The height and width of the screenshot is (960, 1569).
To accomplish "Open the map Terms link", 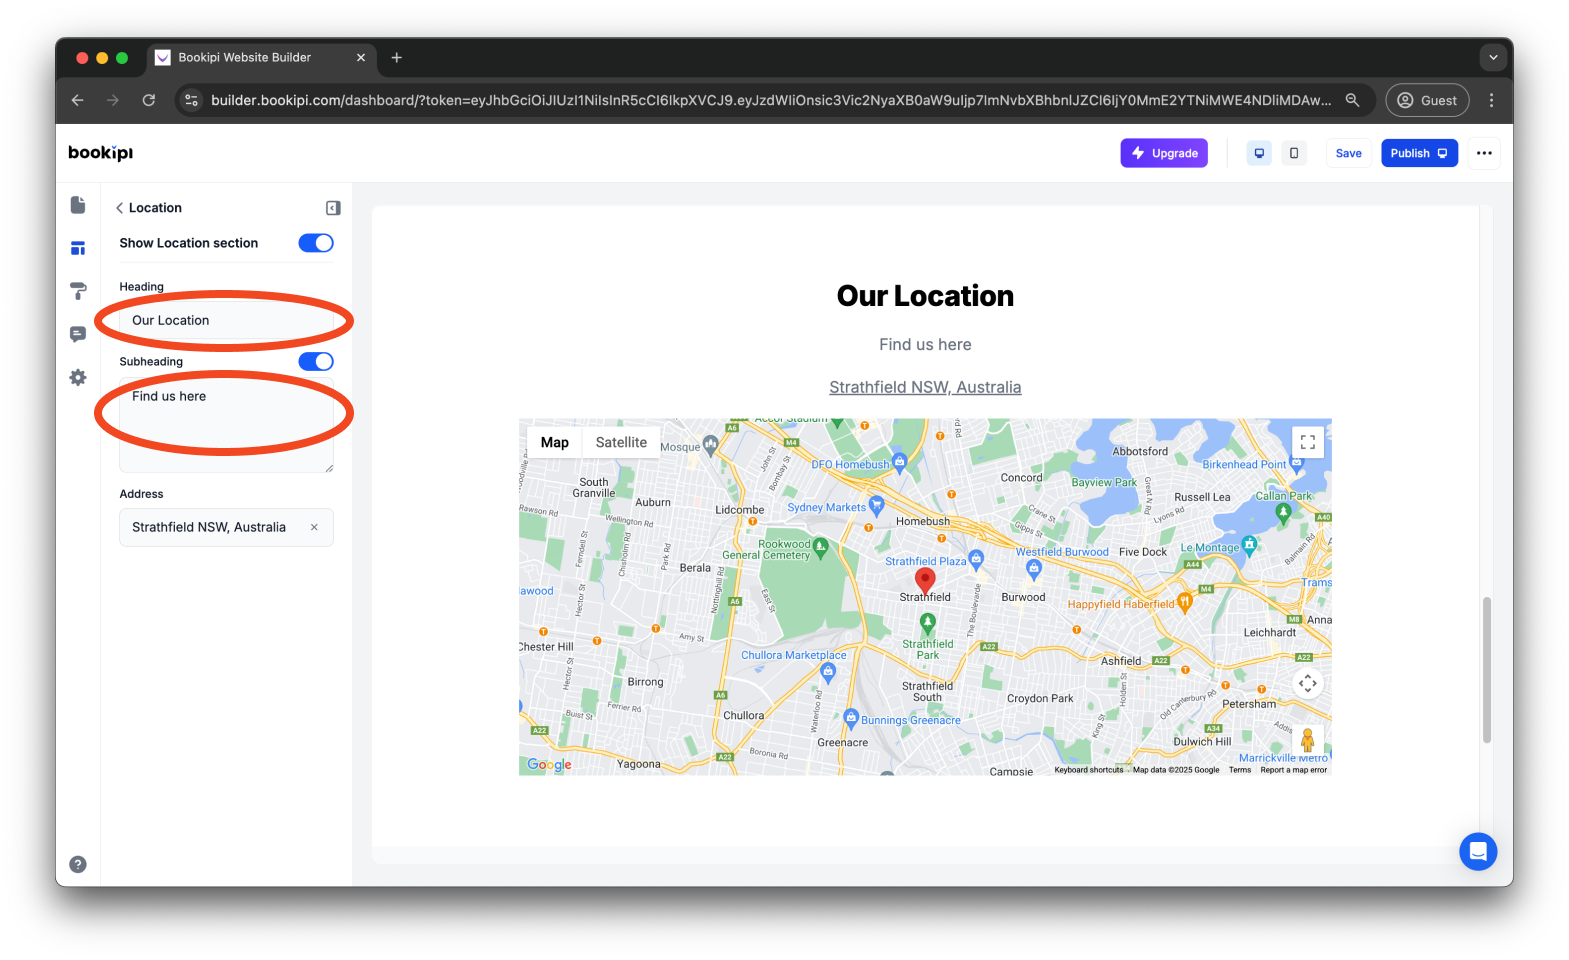I will pos(1240,770).
